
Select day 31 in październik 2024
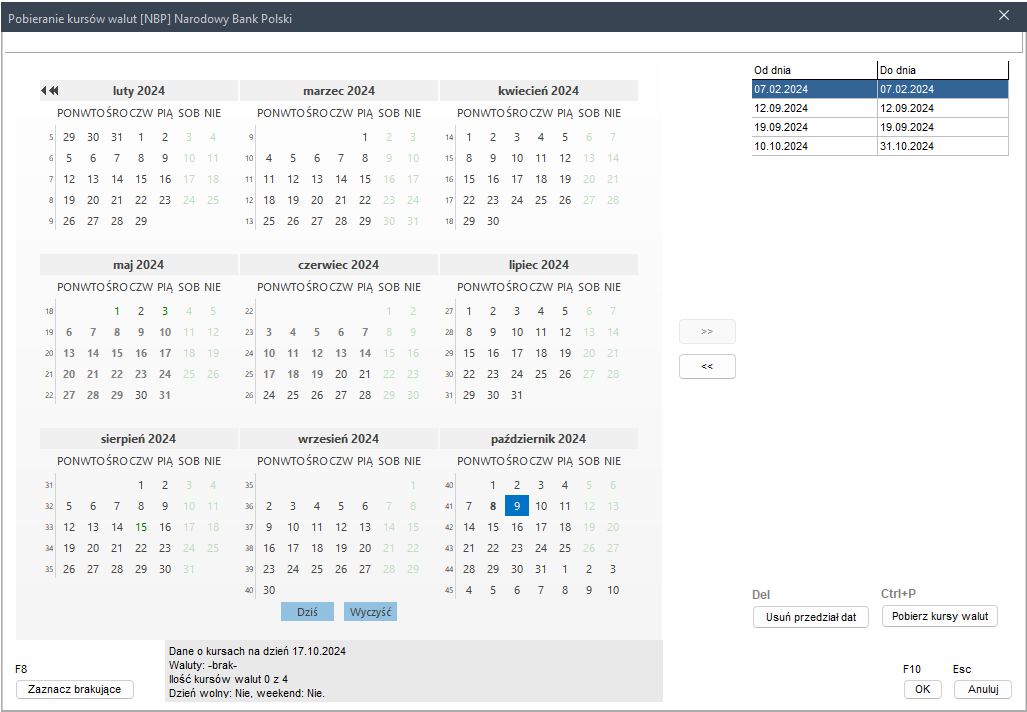(x=540, y=569)
